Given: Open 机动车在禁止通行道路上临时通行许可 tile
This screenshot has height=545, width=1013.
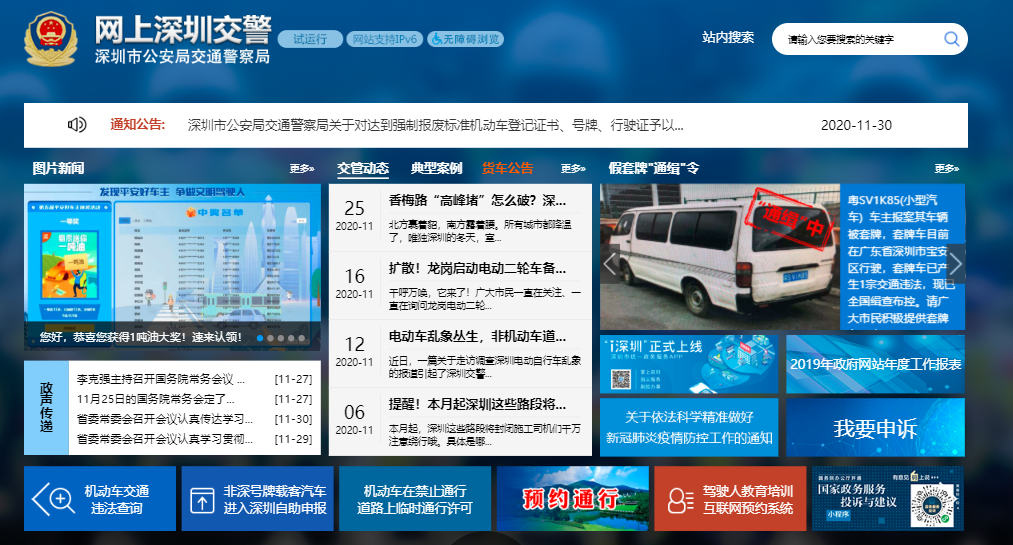Looking at the screenshot, I should [x=415, y=499].
